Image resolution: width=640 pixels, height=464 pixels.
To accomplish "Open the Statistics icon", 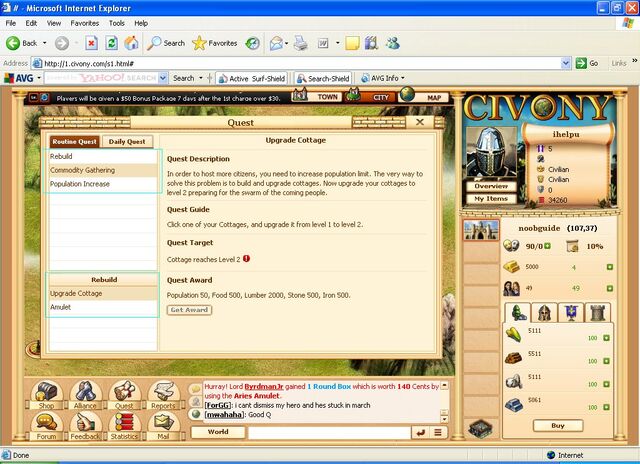I will pyautogui.click(x=124, y=425).
